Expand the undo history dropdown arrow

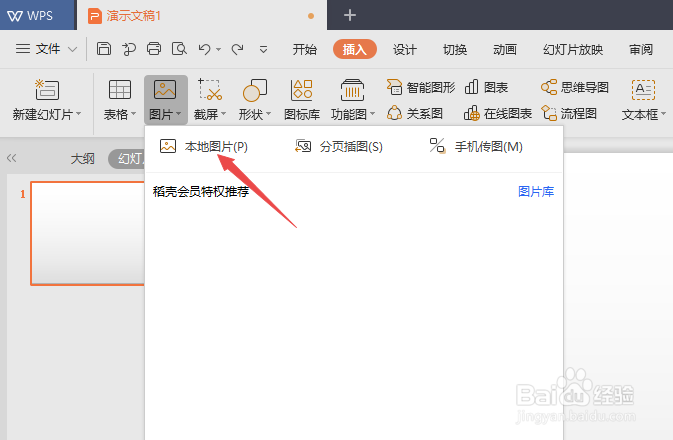(218, 50)
